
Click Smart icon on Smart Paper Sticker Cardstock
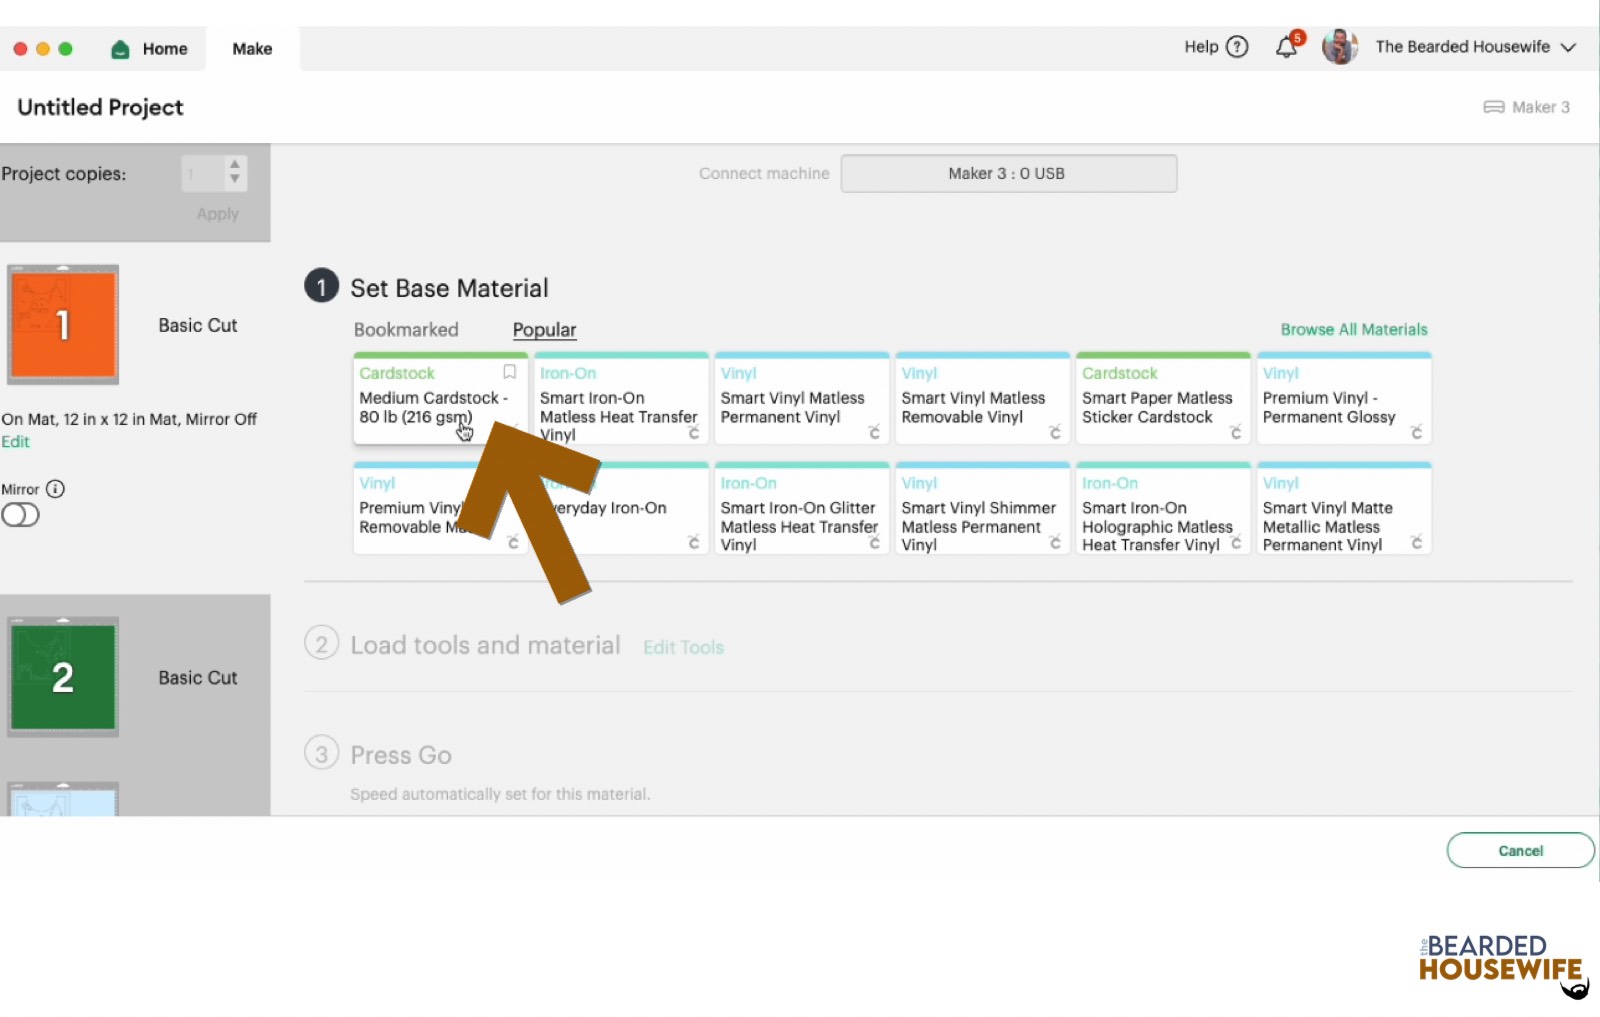pos(1236,432)
